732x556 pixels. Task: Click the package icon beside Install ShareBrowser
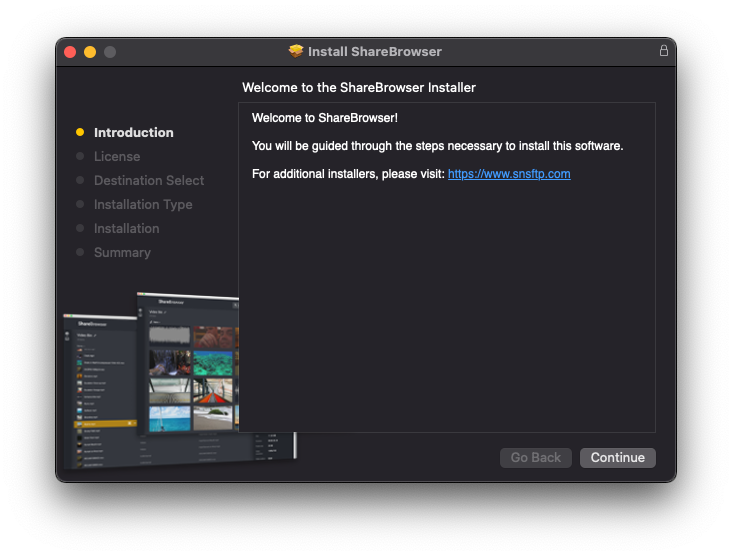coord(296,51)
